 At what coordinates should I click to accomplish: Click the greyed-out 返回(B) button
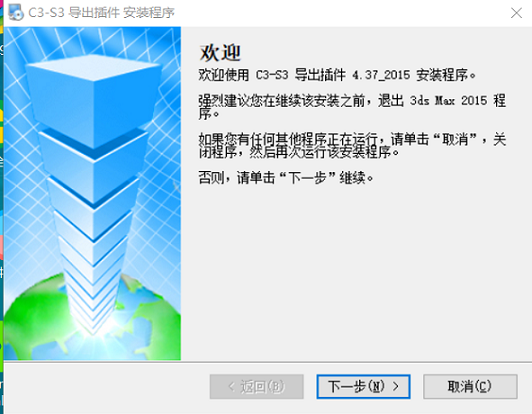[x=256, y=387]
